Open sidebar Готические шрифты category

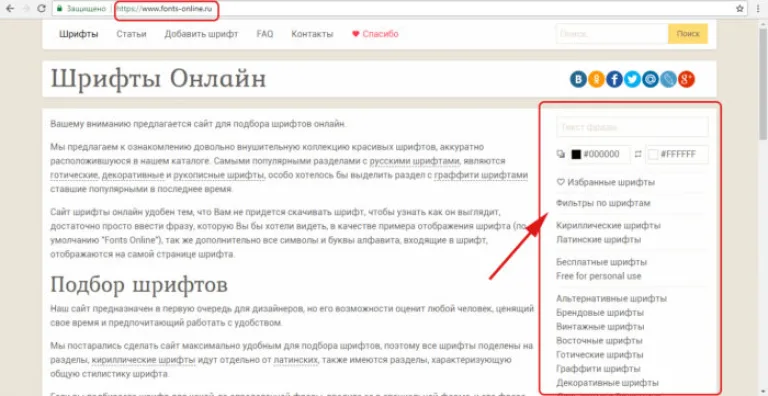click(600, 355)
